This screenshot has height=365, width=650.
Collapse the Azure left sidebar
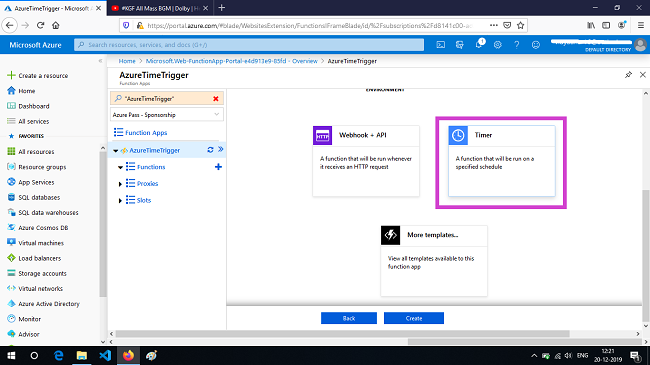100,61
